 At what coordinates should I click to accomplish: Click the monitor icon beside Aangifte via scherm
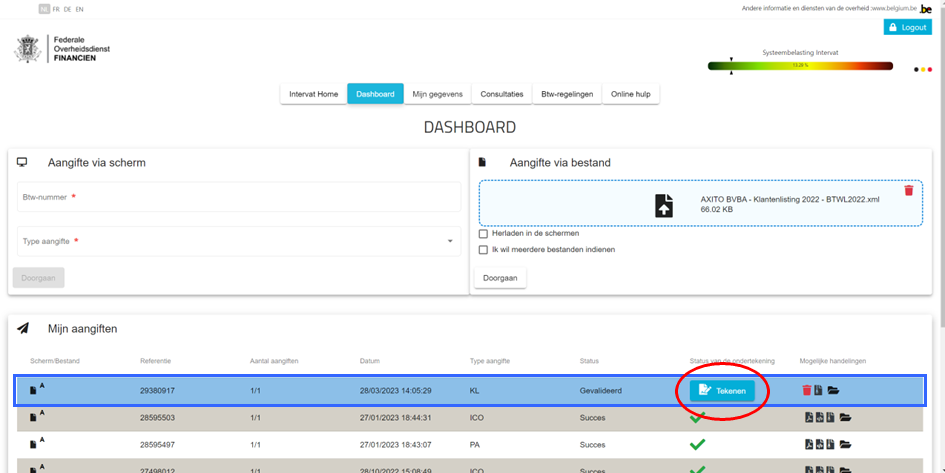(x=22, y=162)
